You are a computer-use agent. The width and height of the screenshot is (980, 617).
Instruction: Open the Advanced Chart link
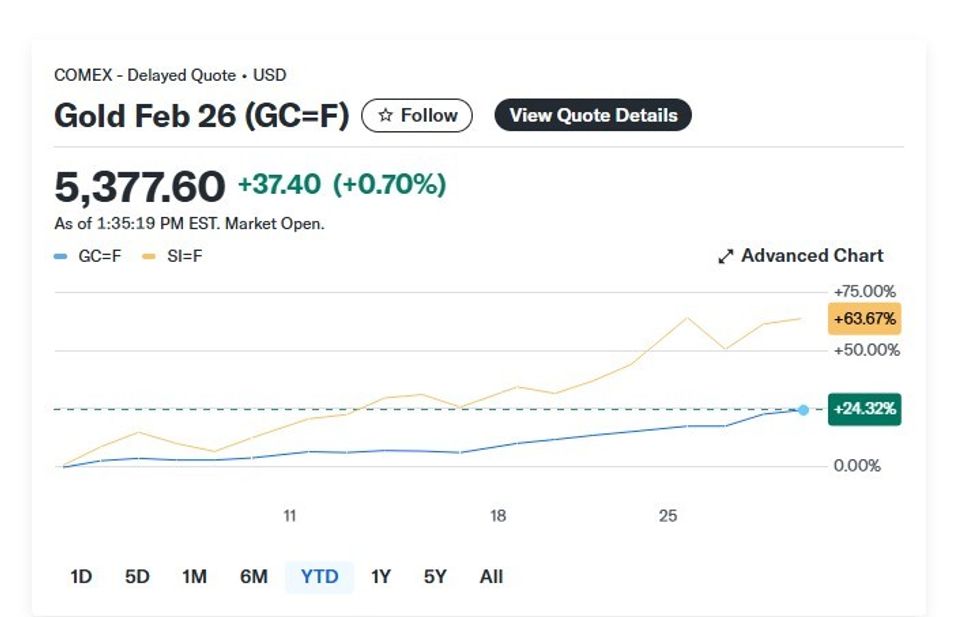(811, 256)
